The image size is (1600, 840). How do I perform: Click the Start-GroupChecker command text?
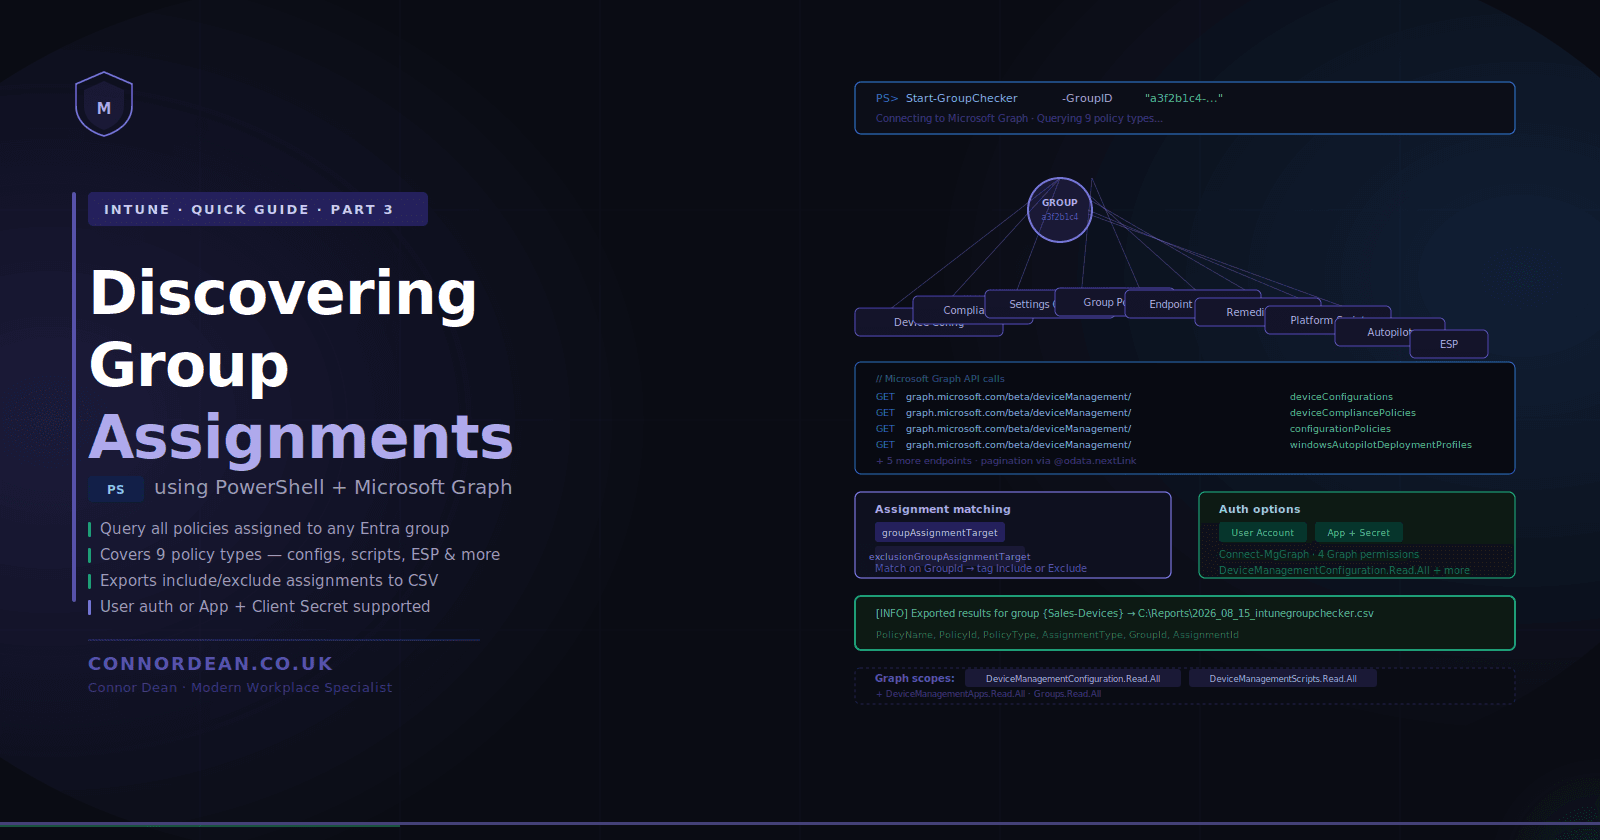pyautogui.click(x=962, y=98)
